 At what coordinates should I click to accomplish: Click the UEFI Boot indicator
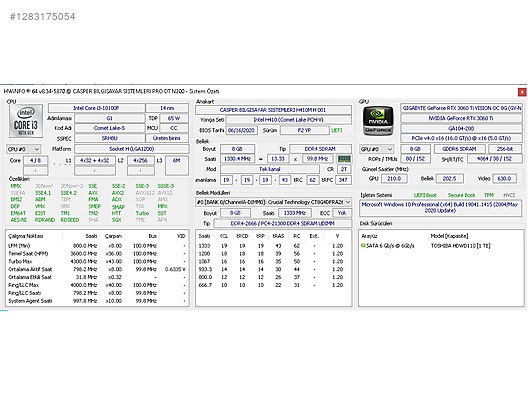coord(425,195)
